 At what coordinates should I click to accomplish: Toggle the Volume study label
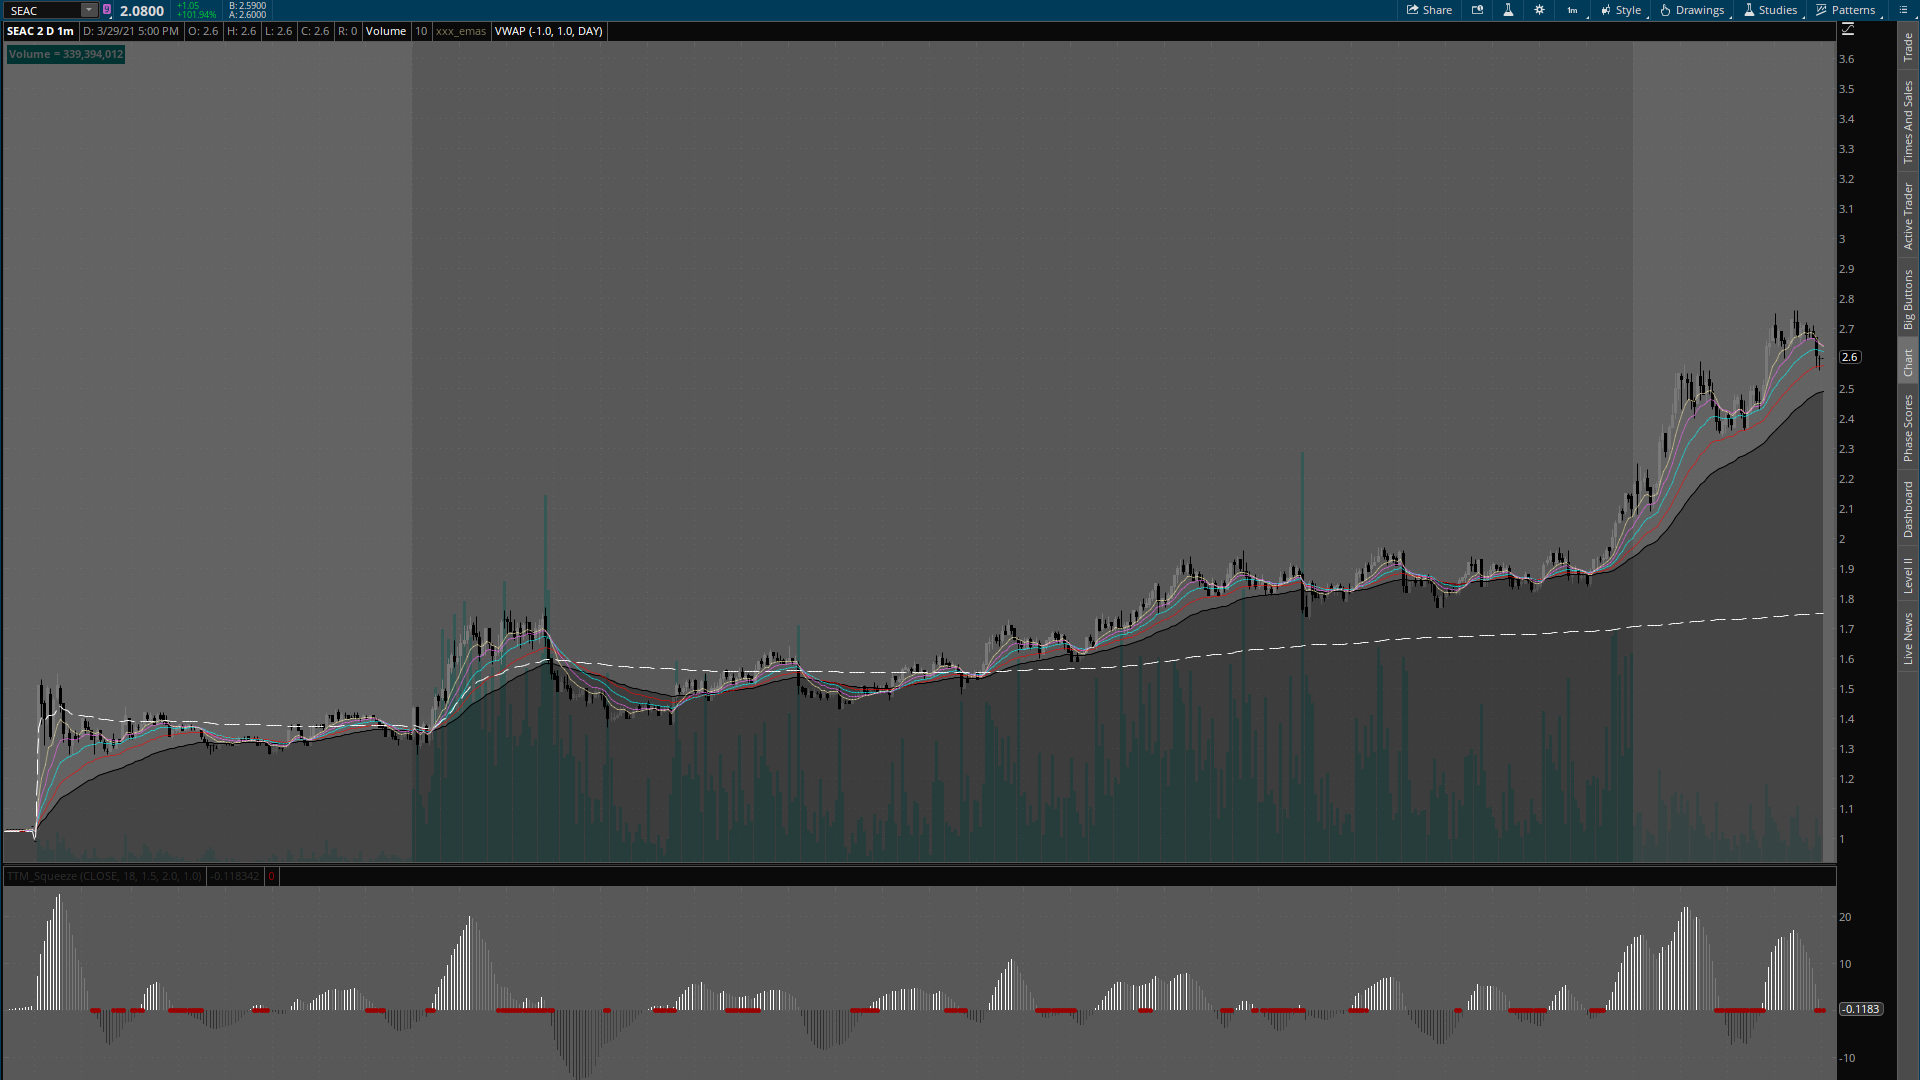(385, 31)
